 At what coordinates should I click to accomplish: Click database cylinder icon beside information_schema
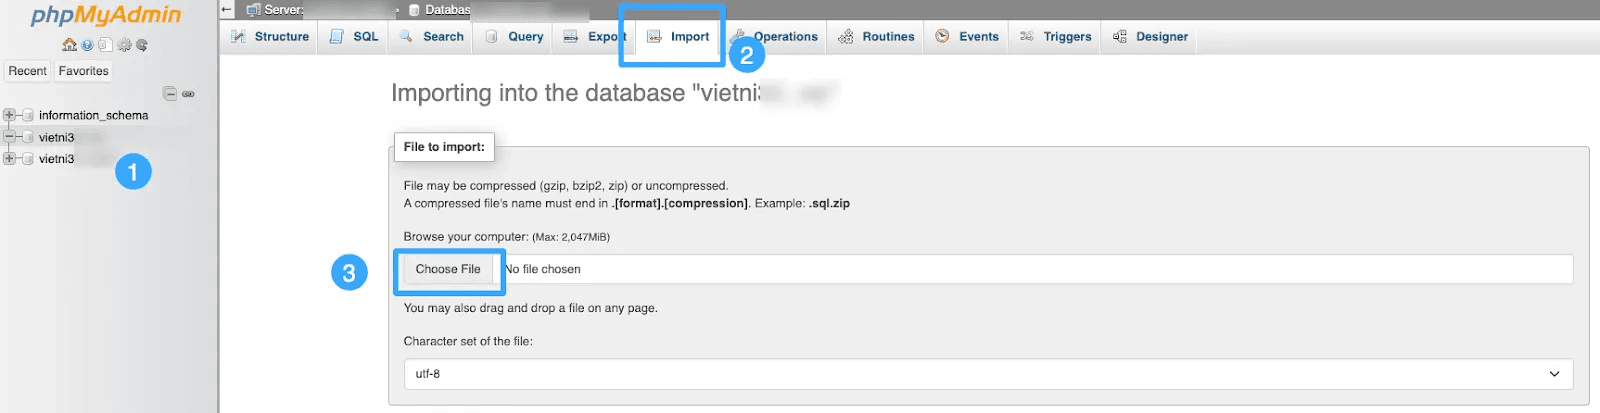28,115
